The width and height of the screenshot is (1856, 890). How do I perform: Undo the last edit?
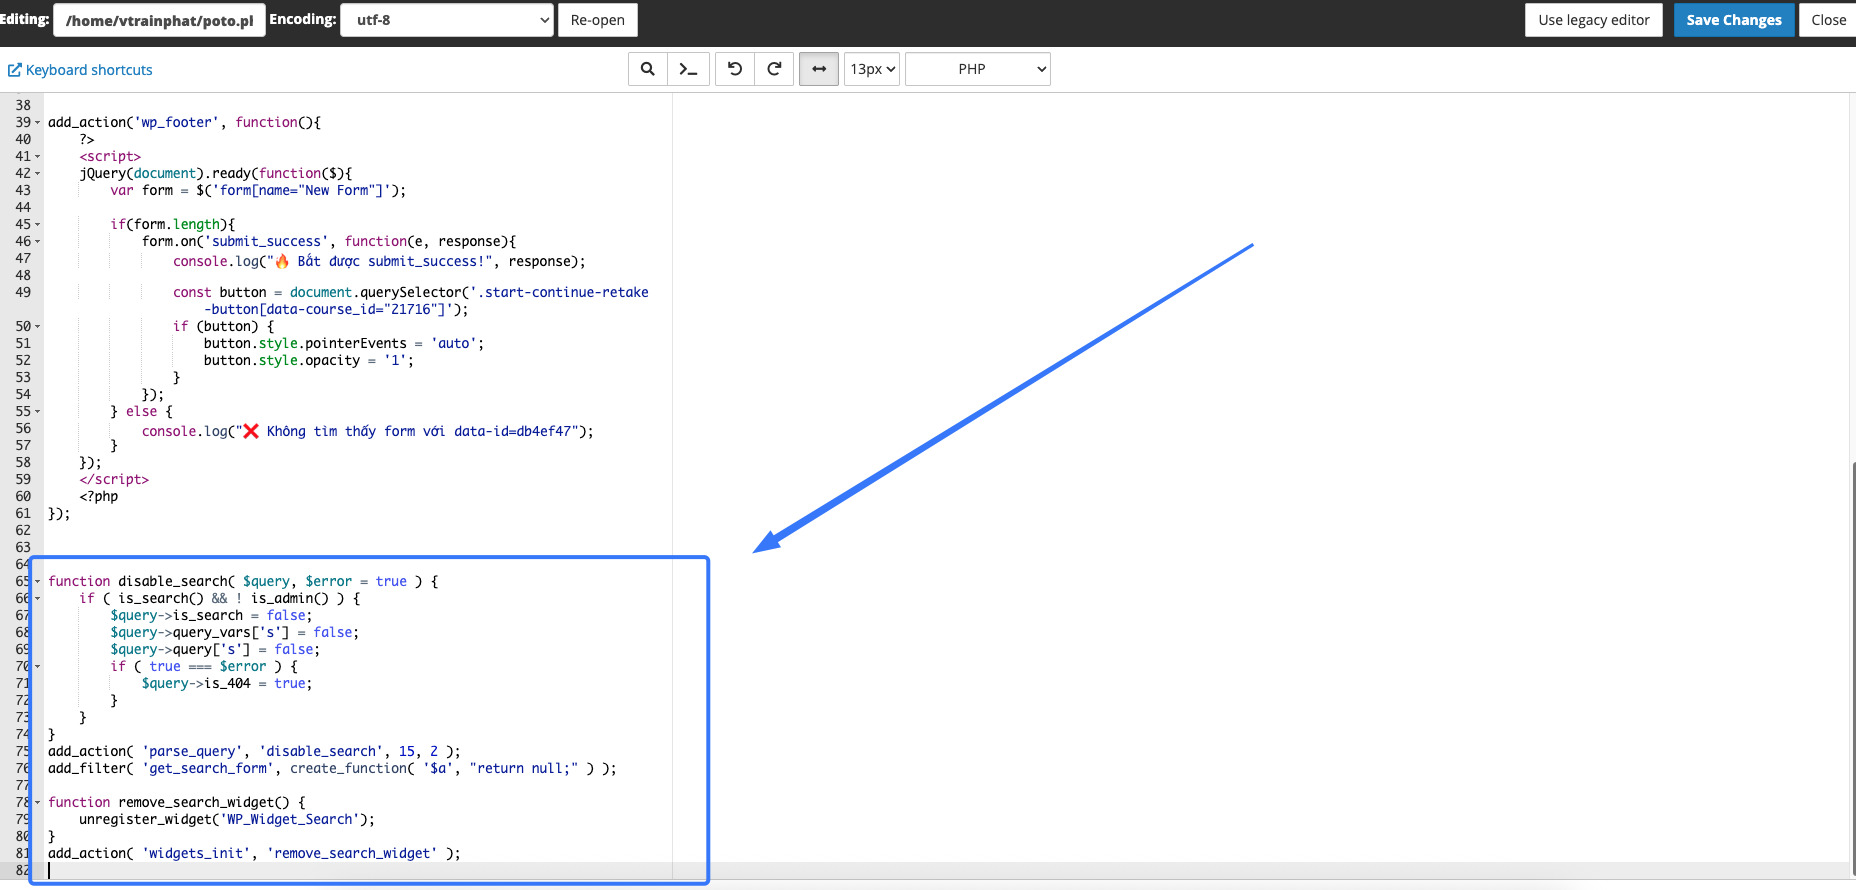point(735,69)
